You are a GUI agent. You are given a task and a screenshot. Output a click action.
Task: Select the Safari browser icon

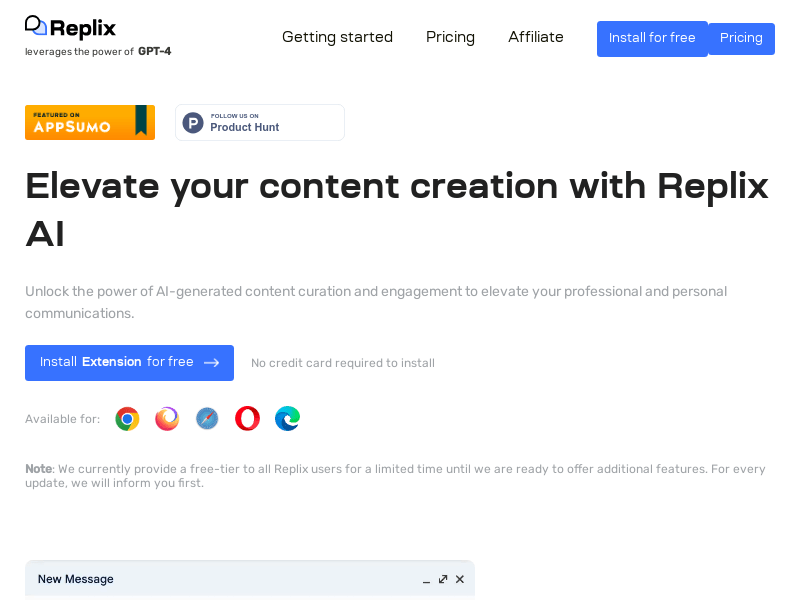207,419
